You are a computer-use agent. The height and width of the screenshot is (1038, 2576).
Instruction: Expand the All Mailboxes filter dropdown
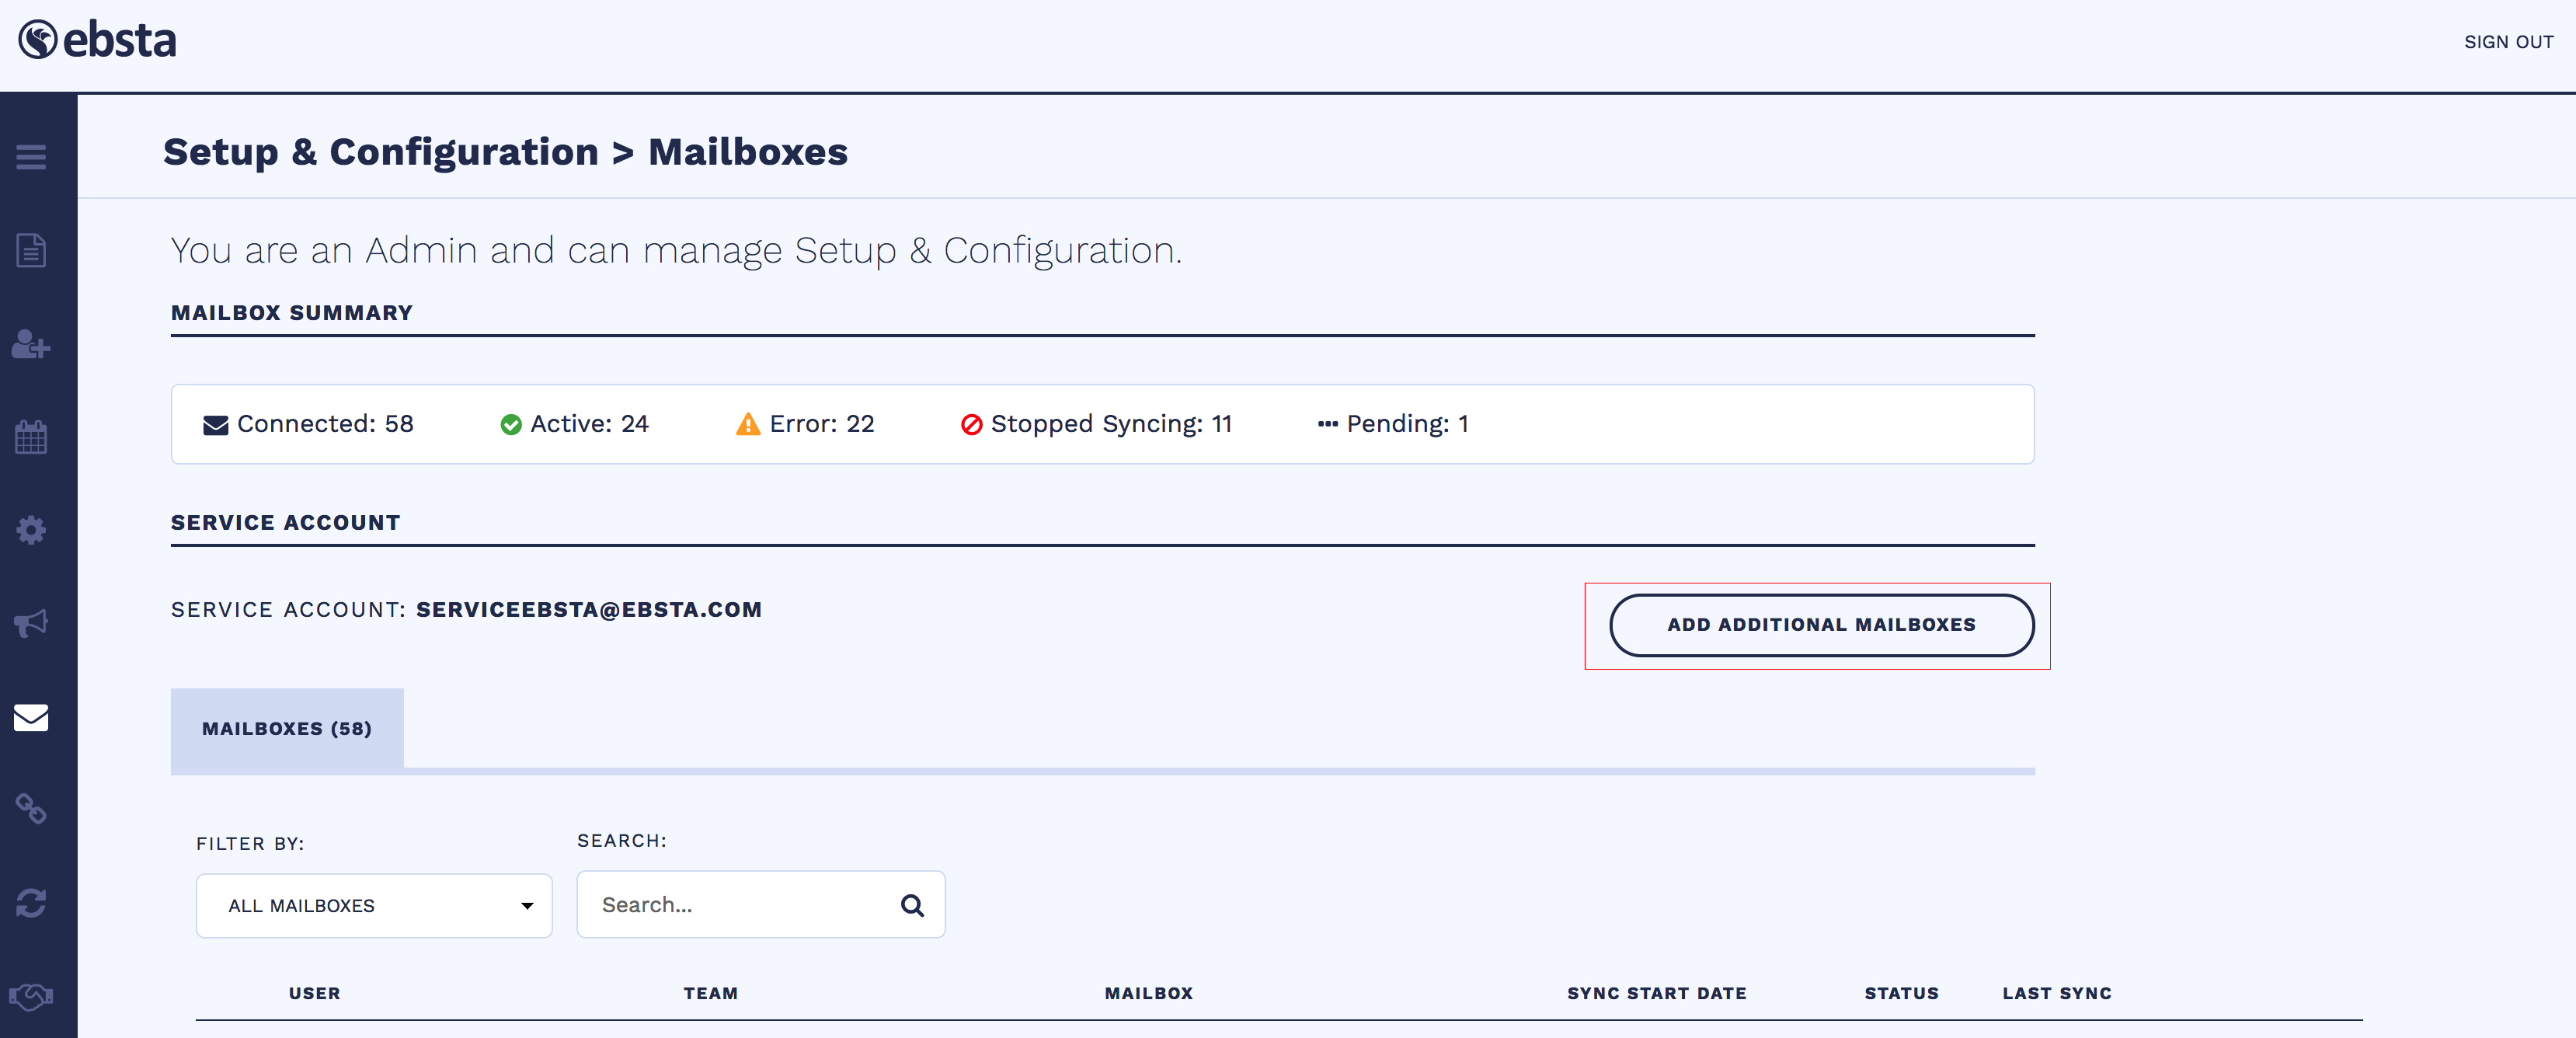pos(373,906)
